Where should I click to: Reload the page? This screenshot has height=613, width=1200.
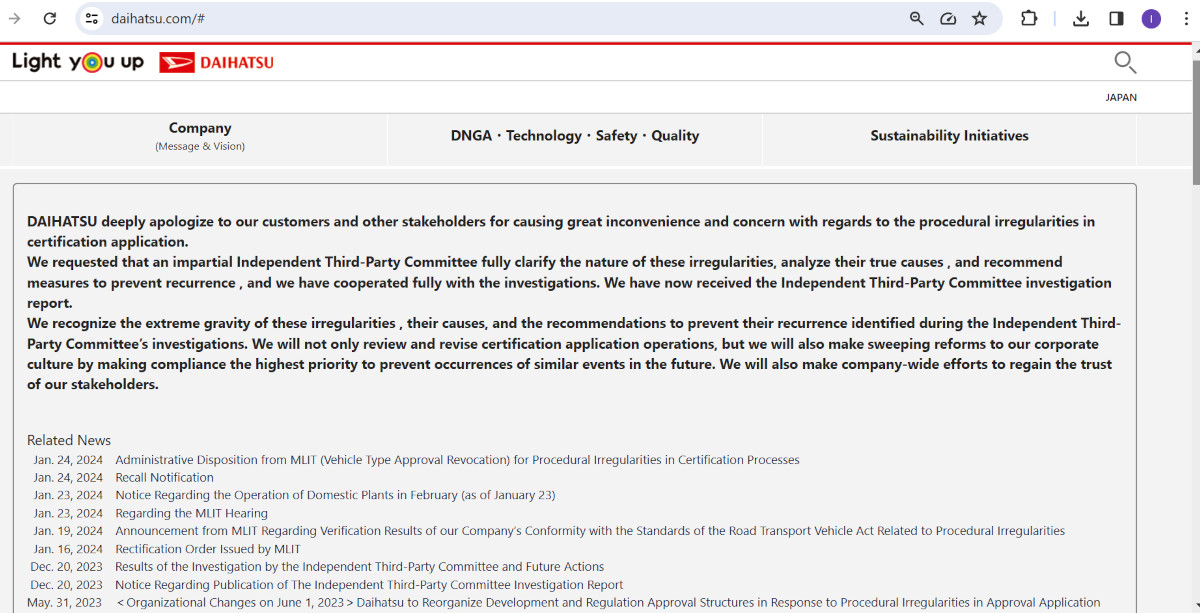pyautogui.click(x=49, y=18)
